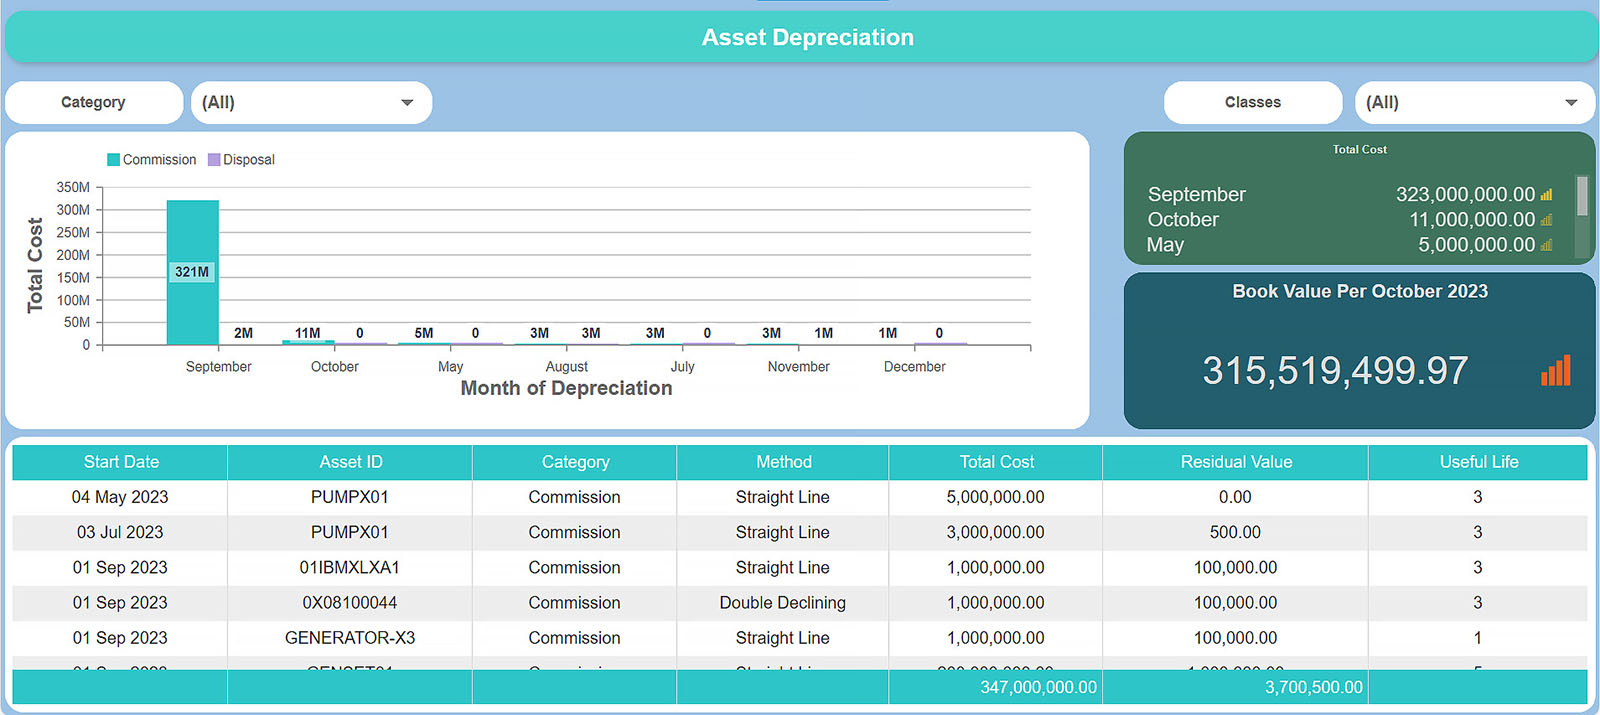Click the Residual Value column header
This screenshot has width=1600, height=715.
1236,462
